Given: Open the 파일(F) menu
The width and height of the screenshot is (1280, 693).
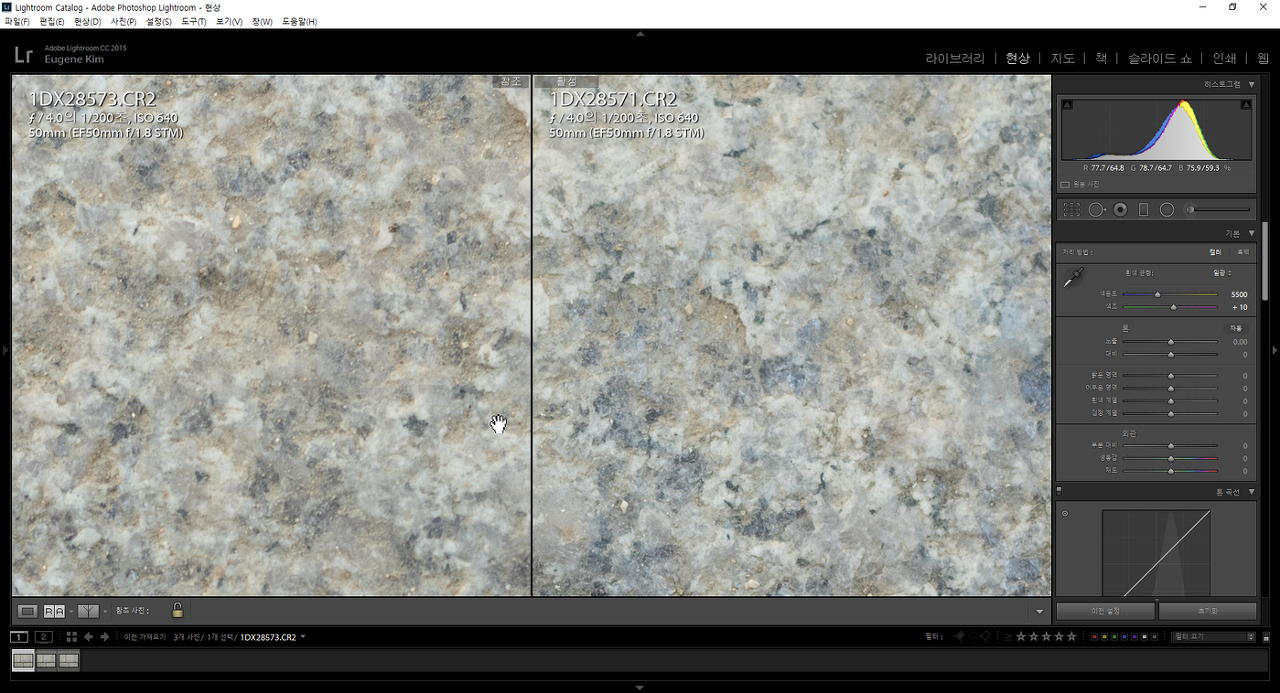Looking at the screenshot, I should coord(17,21).
